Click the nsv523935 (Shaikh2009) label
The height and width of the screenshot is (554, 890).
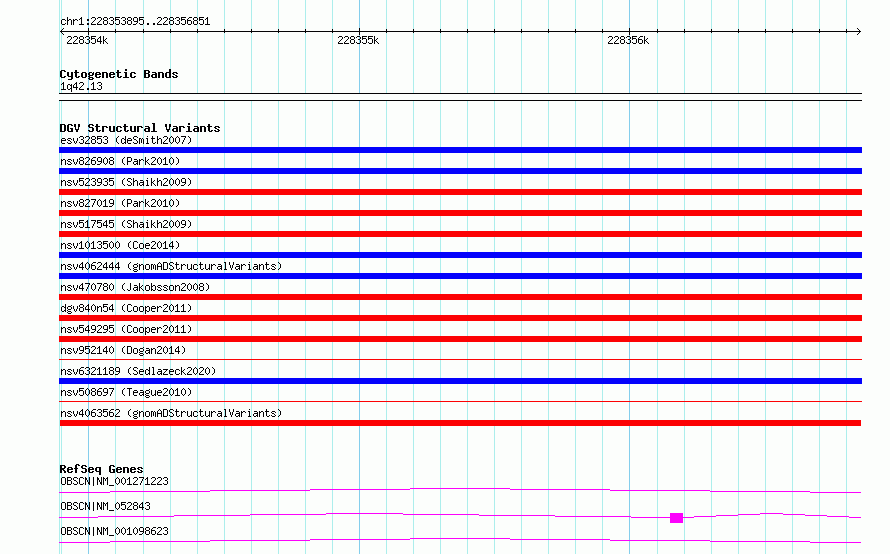(126, 182)
